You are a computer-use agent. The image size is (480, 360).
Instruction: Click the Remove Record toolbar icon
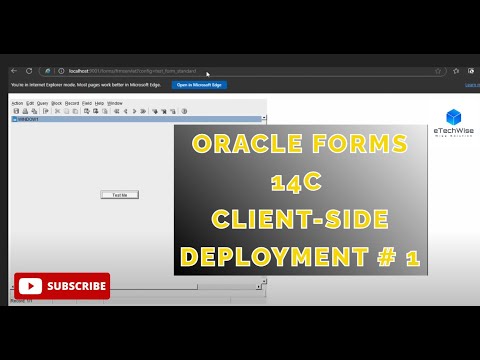(x=164, y=111)
